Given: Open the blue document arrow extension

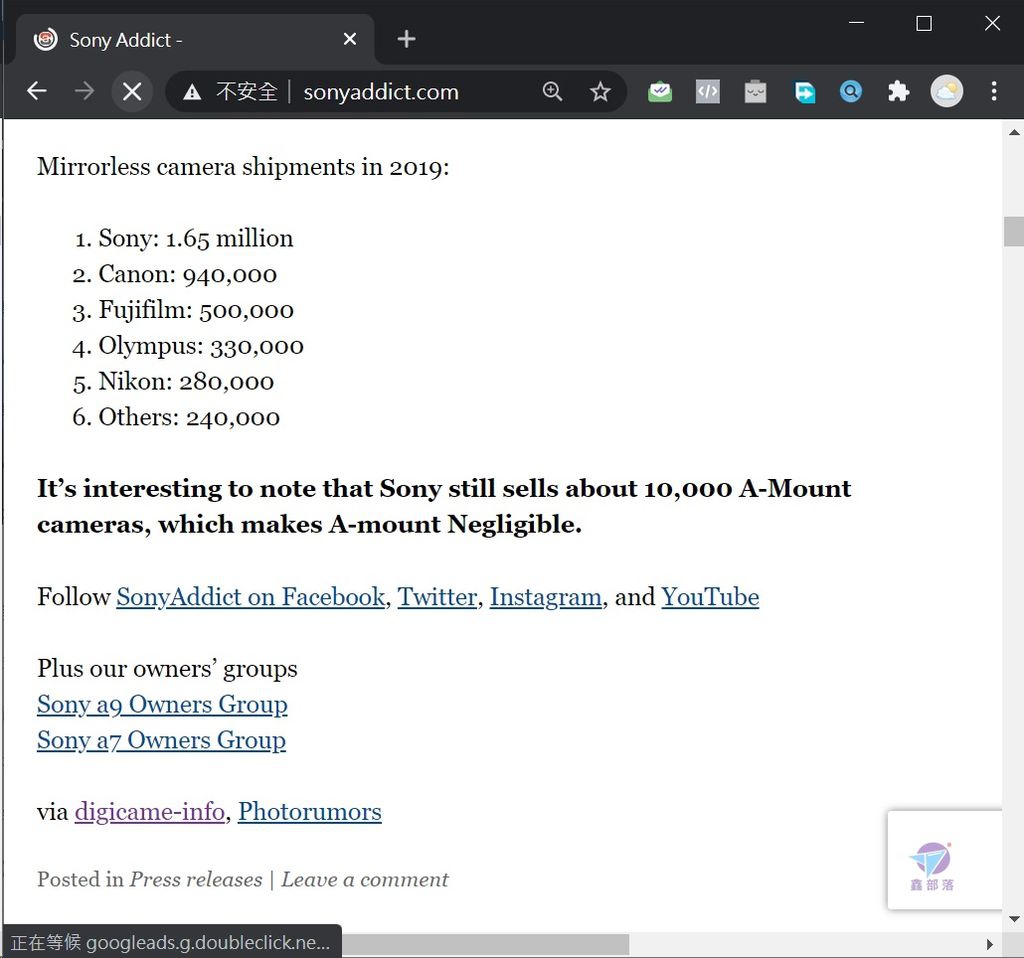Looking at the screenshot, I should [804, 91].
